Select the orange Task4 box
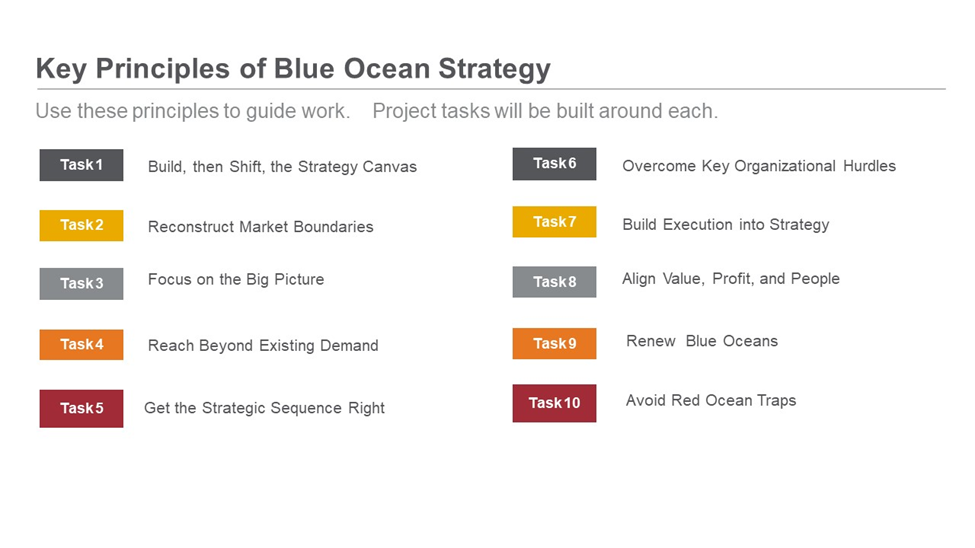975x548 pixels. [x=81, y=345]
